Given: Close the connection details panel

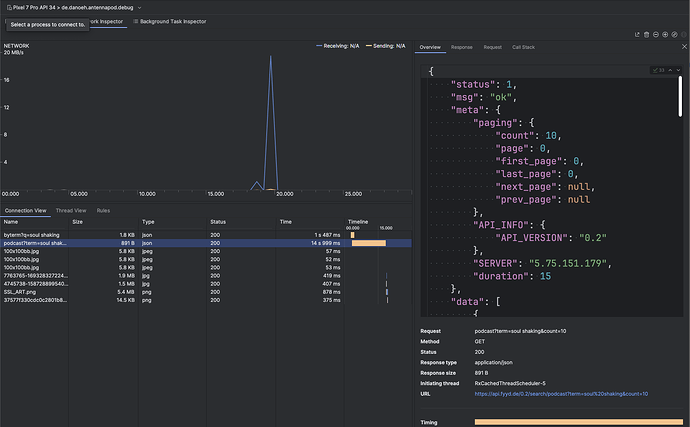Looking at the screenshot, I should tap(684, 47).
